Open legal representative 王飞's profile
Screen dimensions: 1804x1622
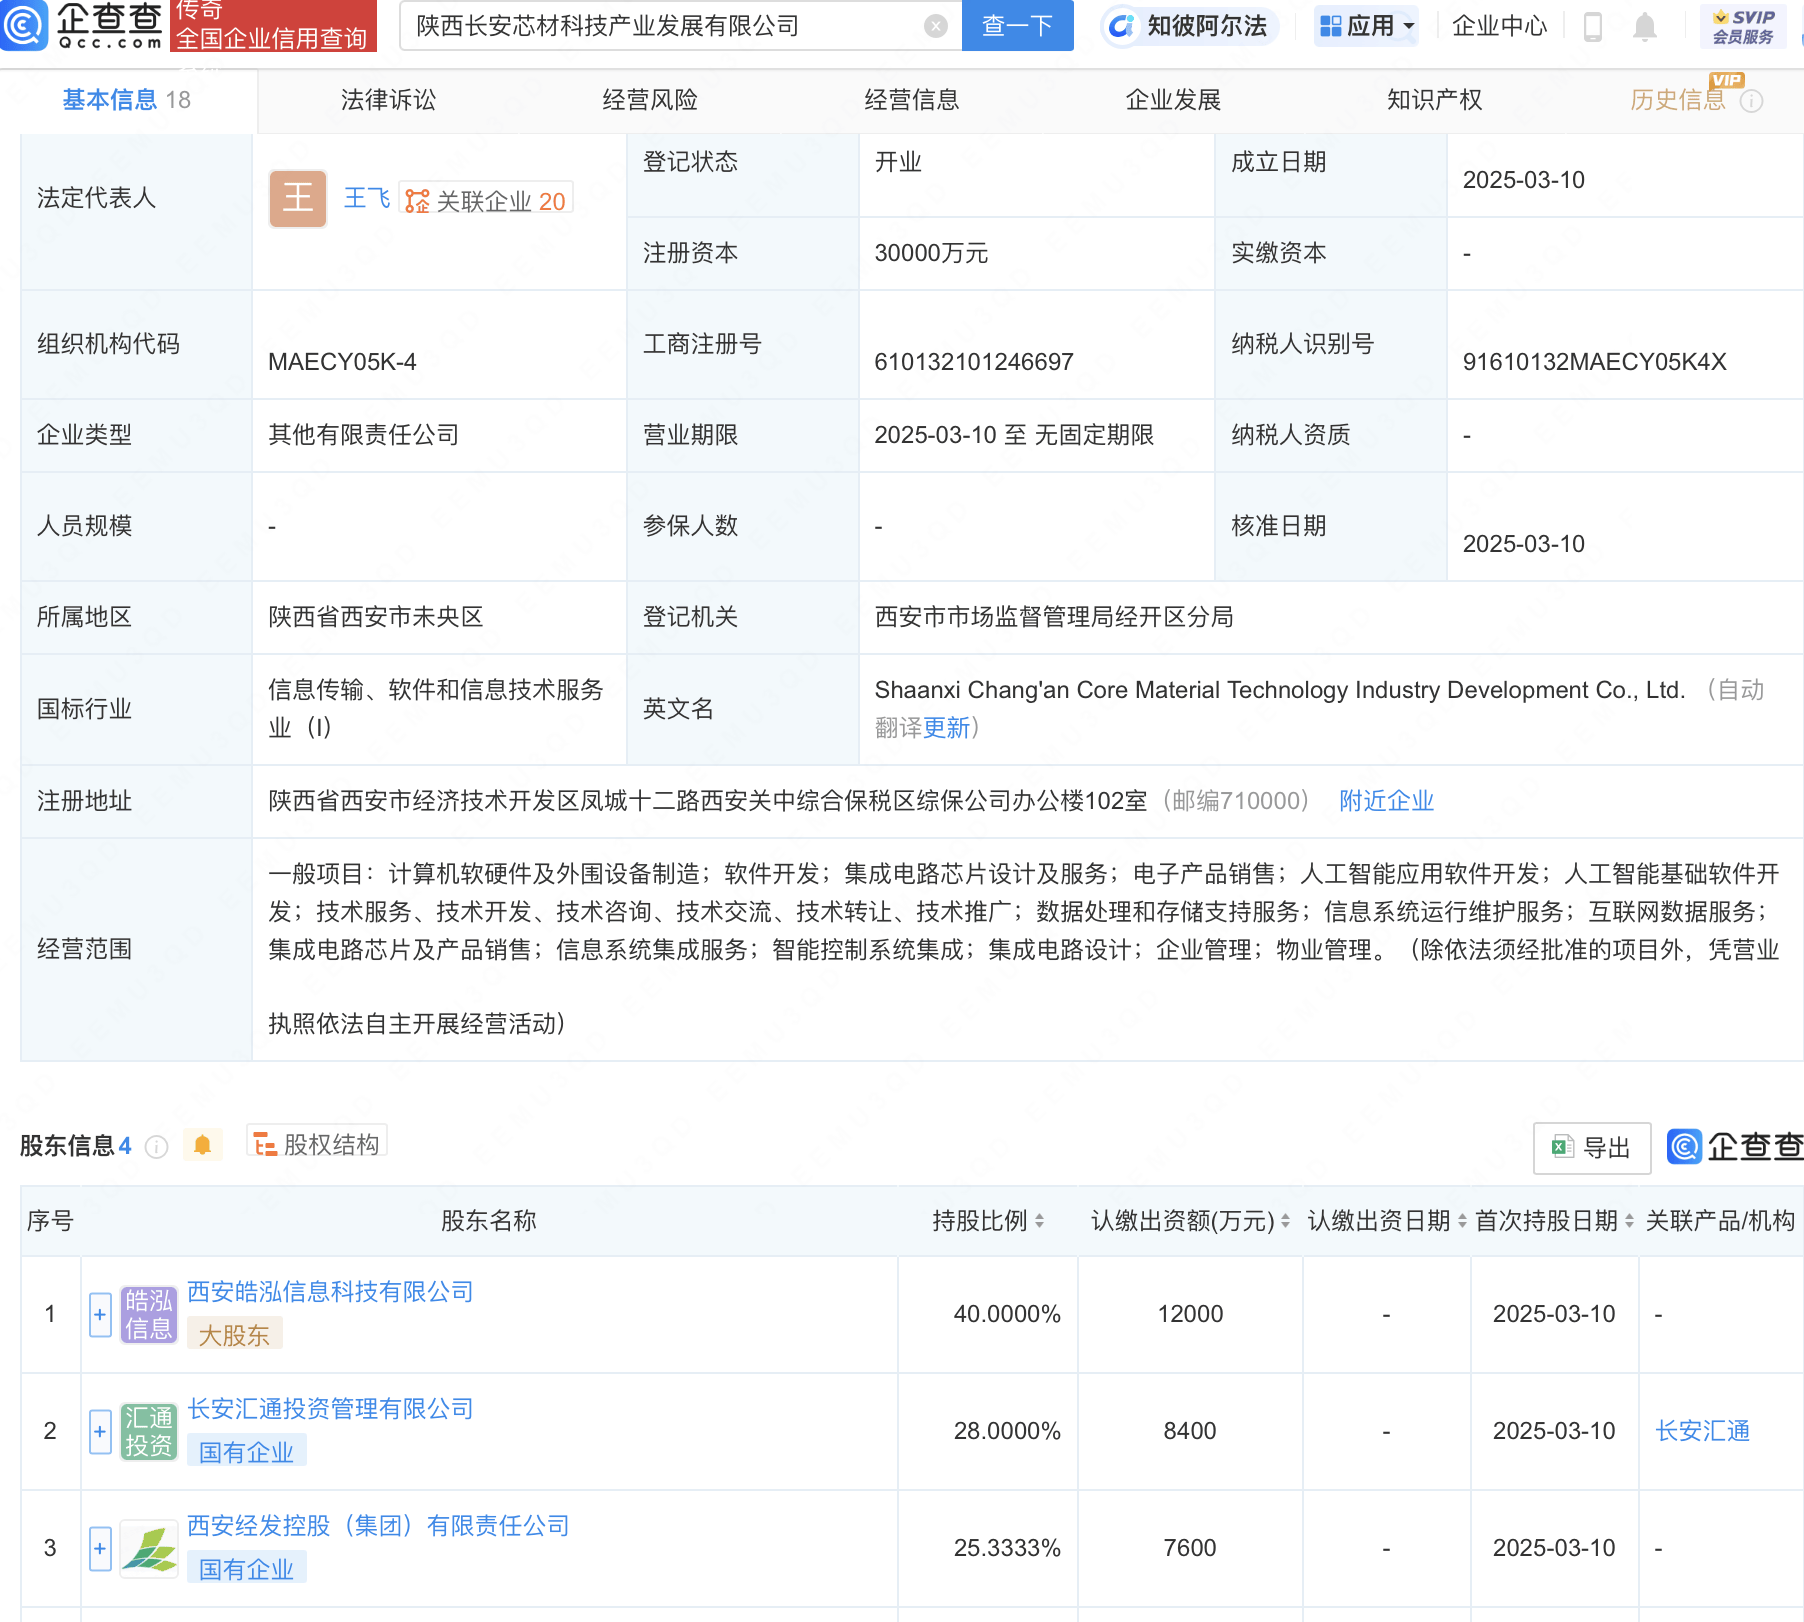point(366,198)
